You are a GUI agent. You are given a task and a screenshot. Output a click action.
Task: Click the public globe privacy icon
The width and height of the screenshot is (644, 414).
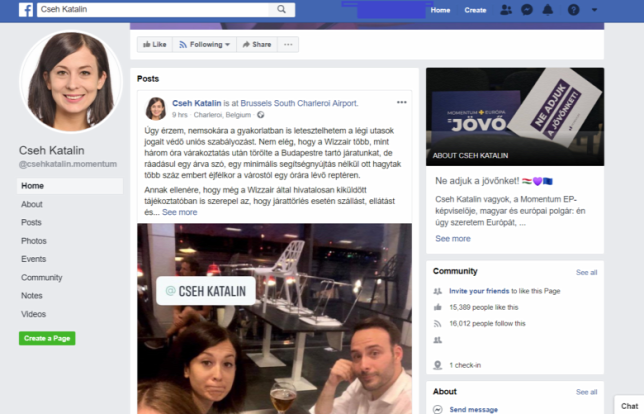[261, 115]
